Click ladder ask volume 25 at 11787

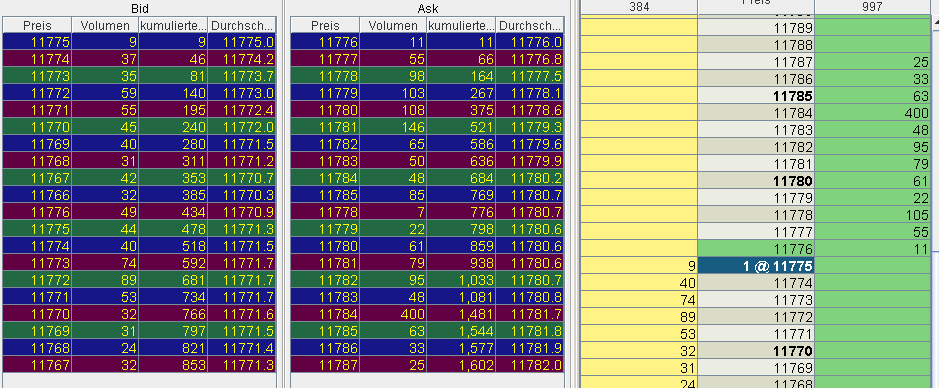tap(872, 62)
